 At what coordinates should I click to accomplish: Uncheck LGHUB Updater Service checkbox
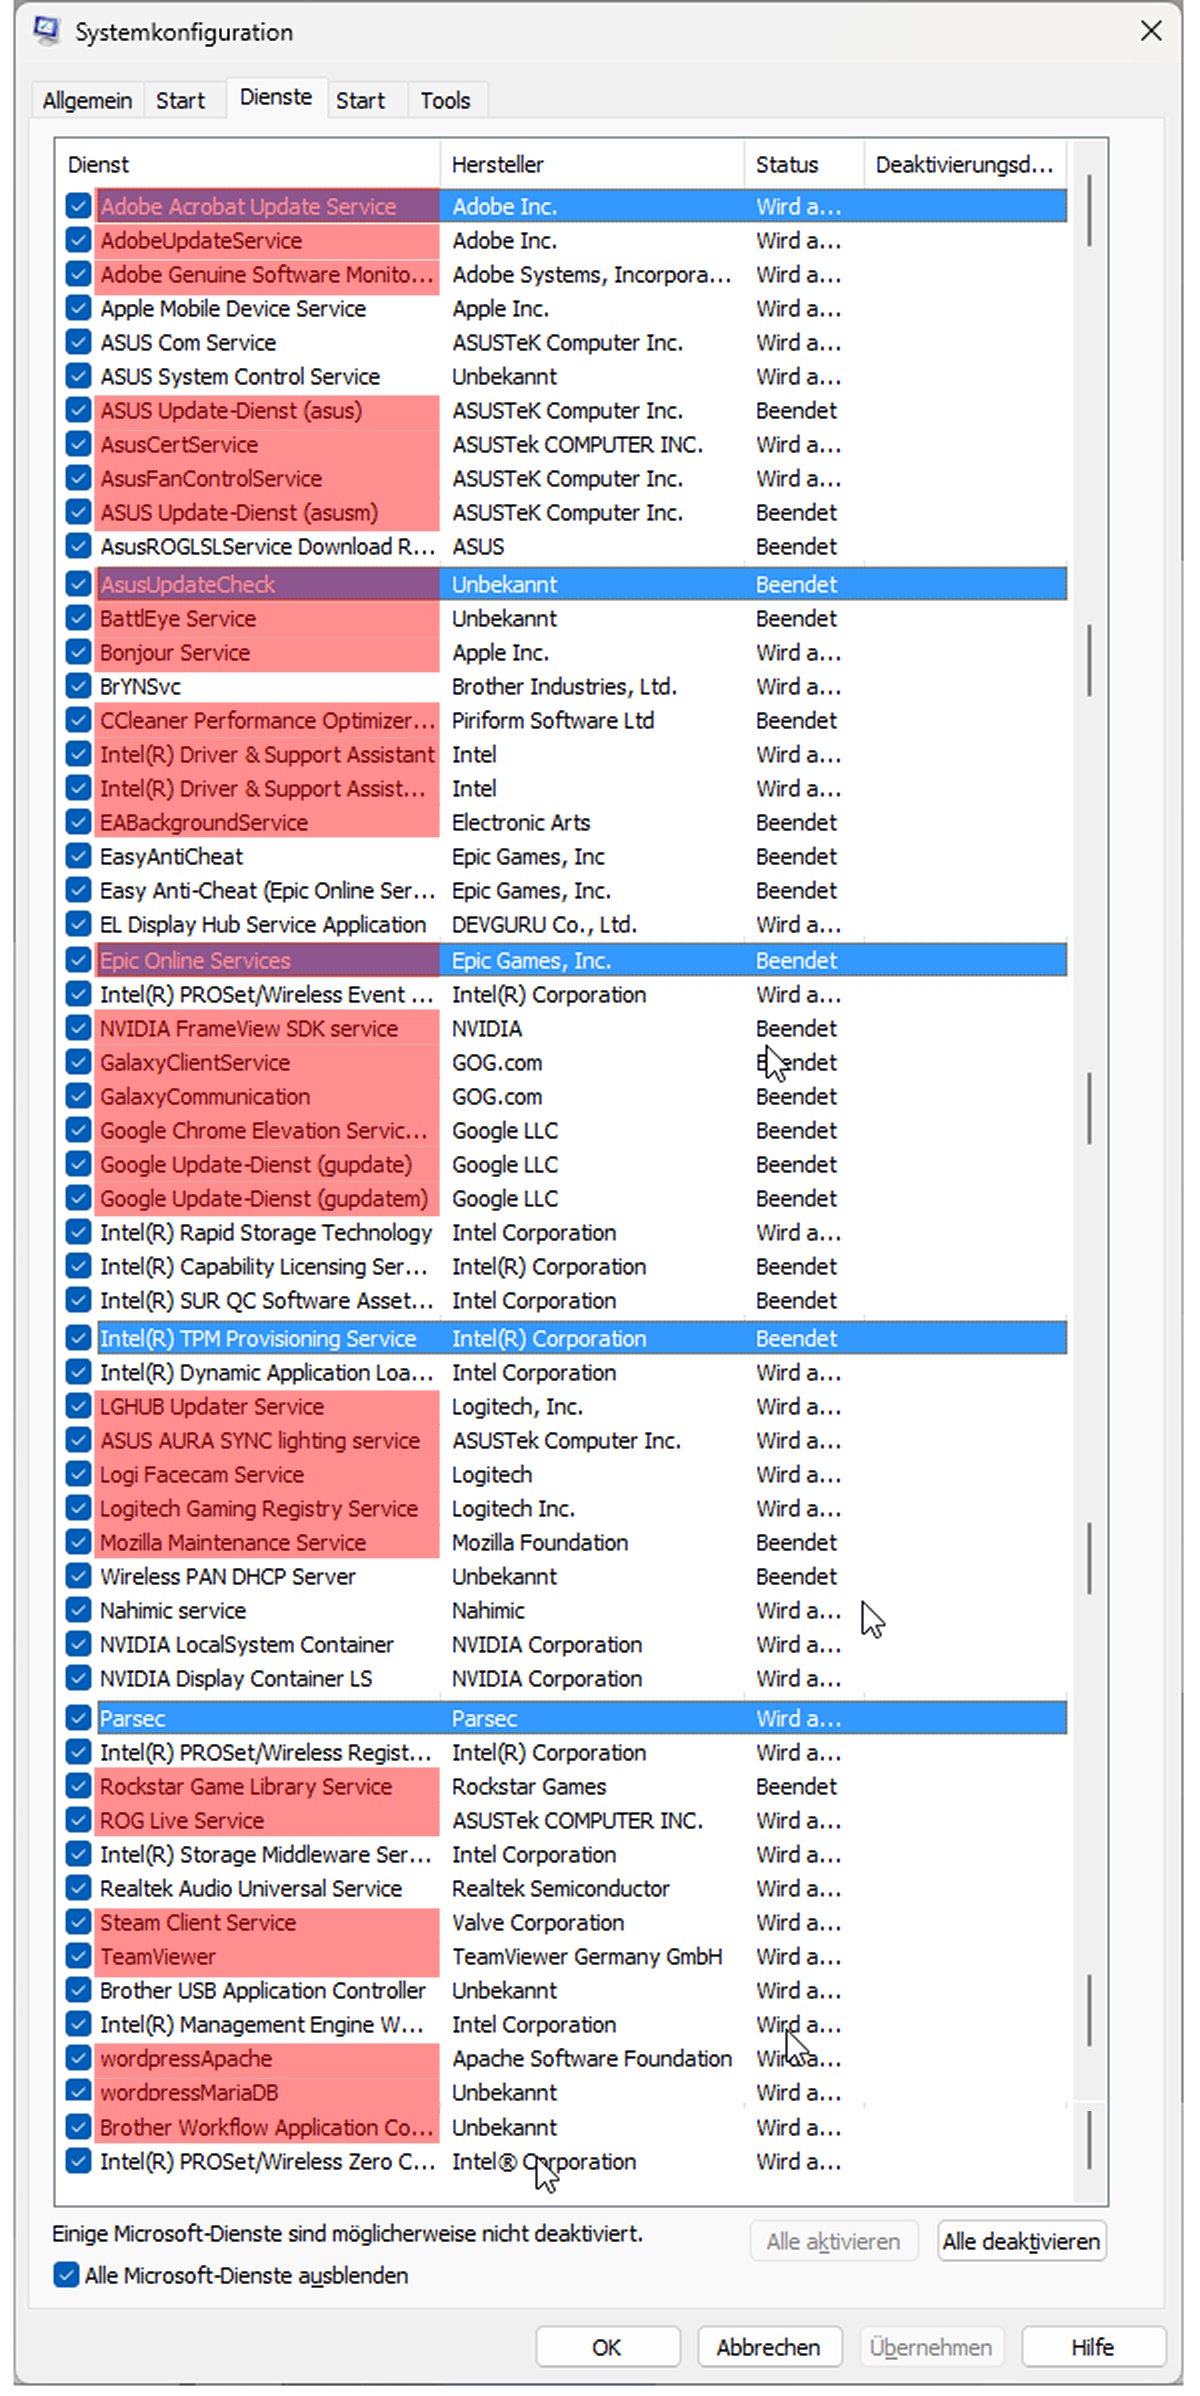(78, 1406)
